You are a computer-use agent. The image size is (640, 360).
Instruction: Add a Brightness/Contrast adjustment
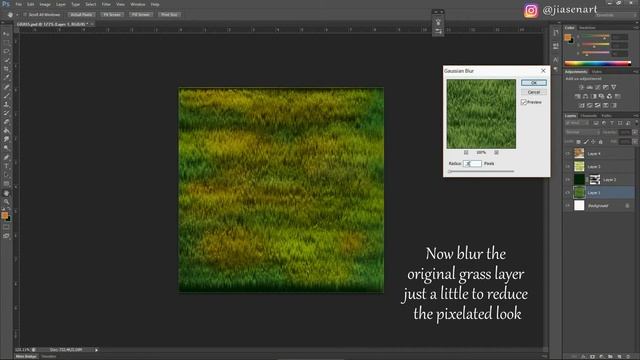[582, 87]
